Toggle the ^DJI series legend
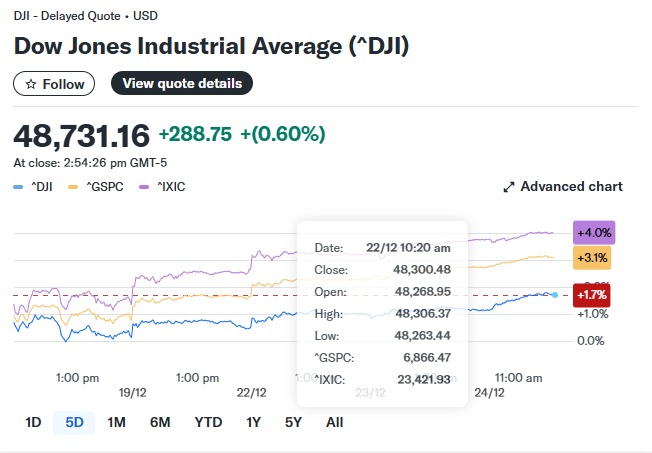 click(x=34, y=187)
